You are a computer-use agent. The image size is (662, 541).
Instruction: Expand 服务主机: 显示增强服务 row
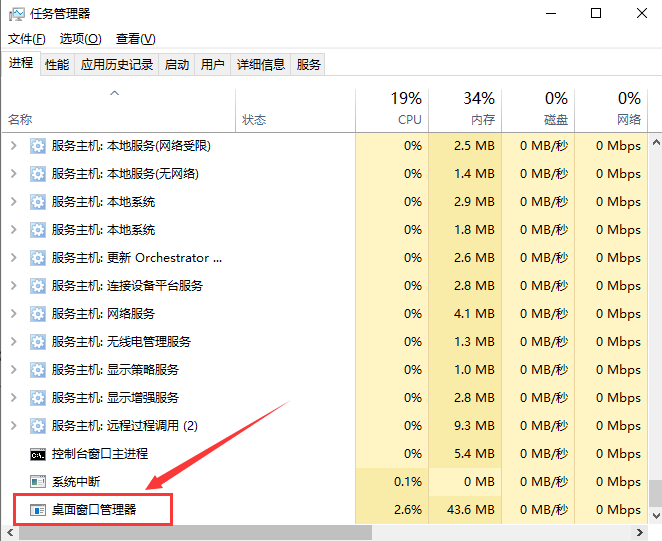click(14, 397)
